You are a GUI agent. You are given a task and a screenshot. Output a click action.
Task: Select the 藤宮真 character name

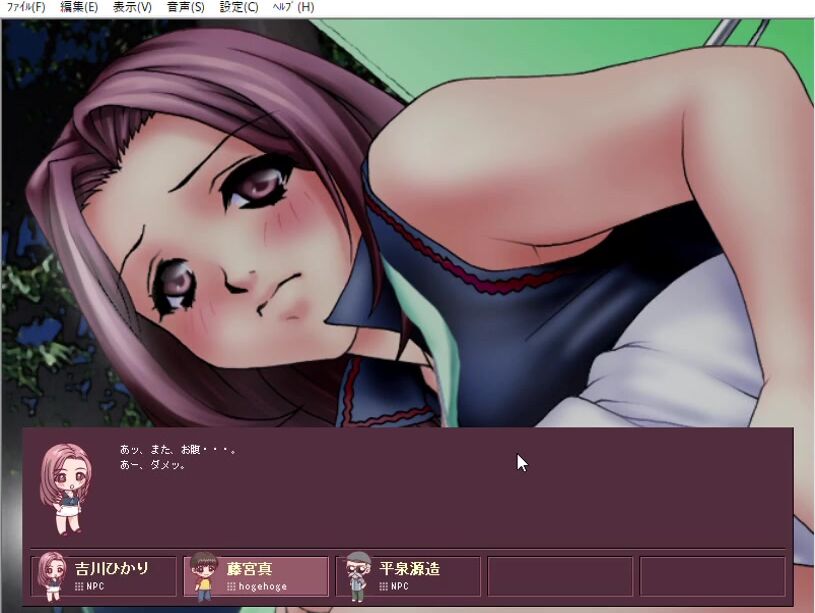(249, 569)
